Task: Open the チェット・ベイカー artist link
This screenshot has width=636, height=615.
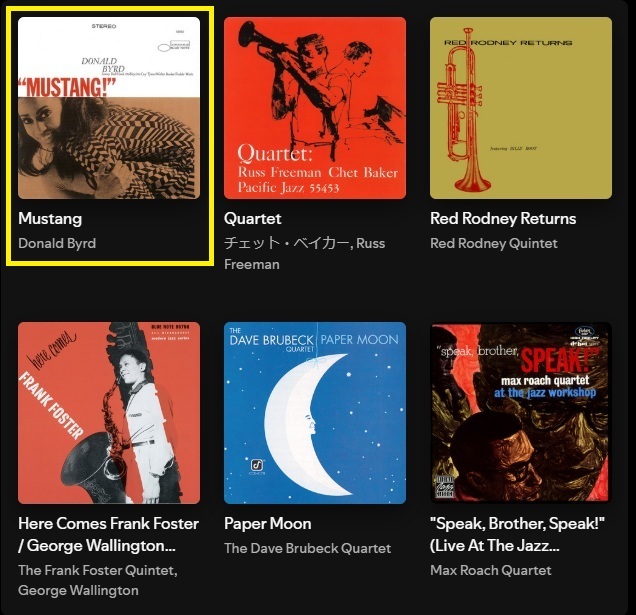Action: point(286,243)
